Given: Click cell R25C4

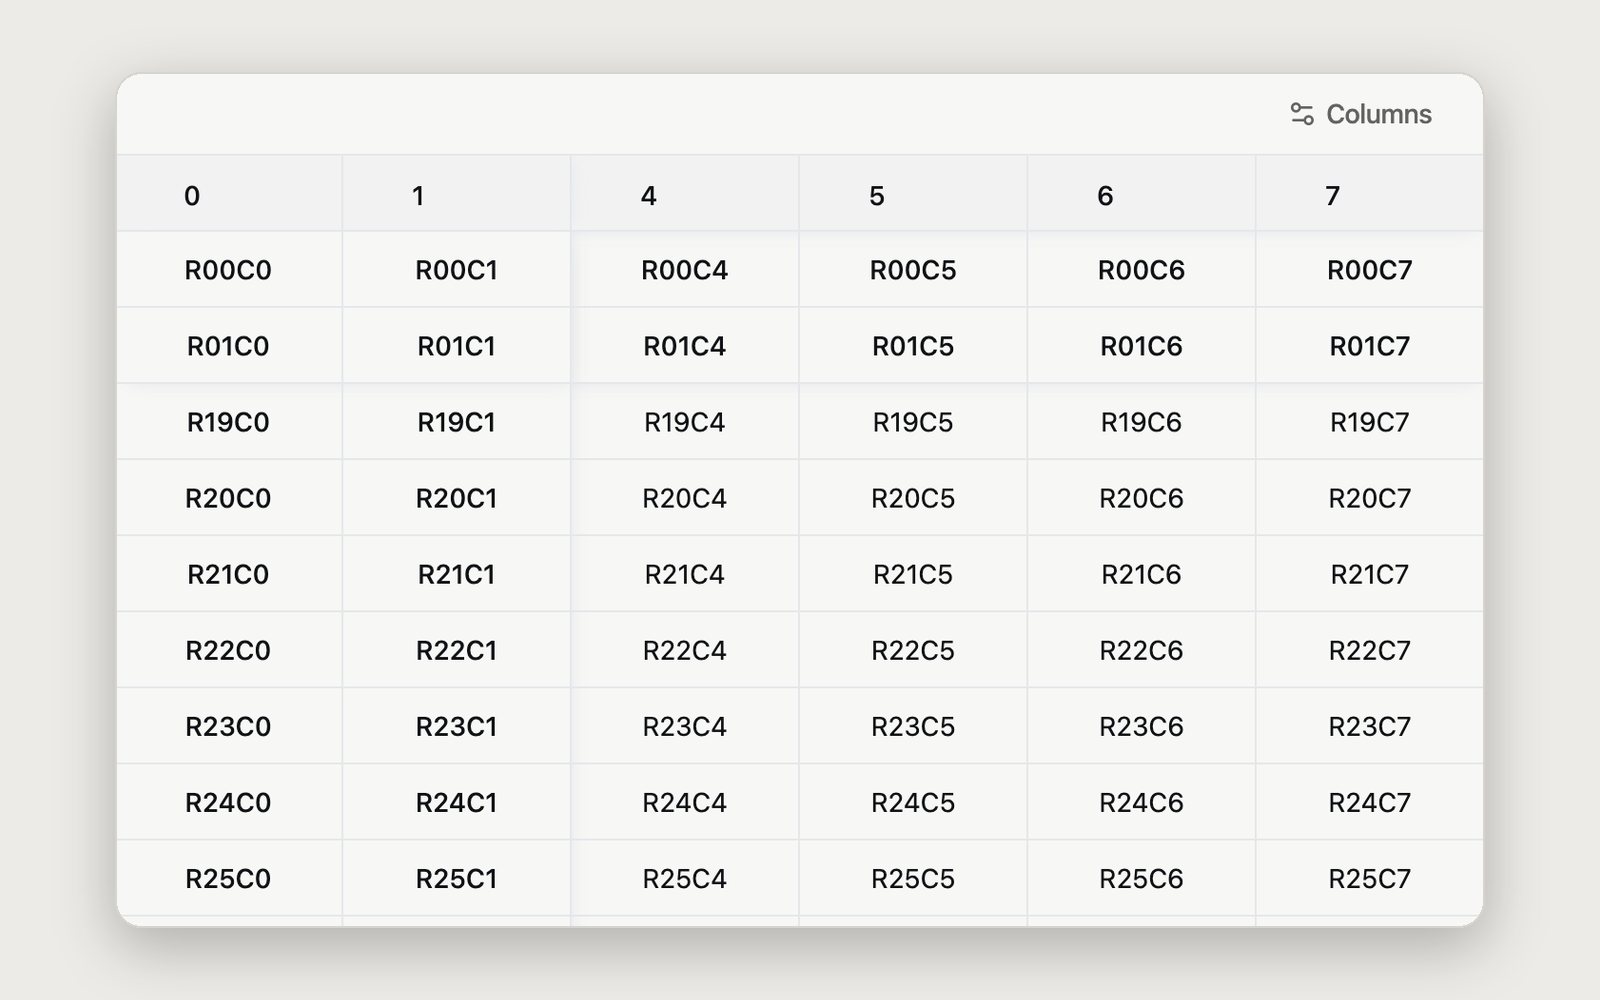Looking at the screenshot, I should coord(685,878).
